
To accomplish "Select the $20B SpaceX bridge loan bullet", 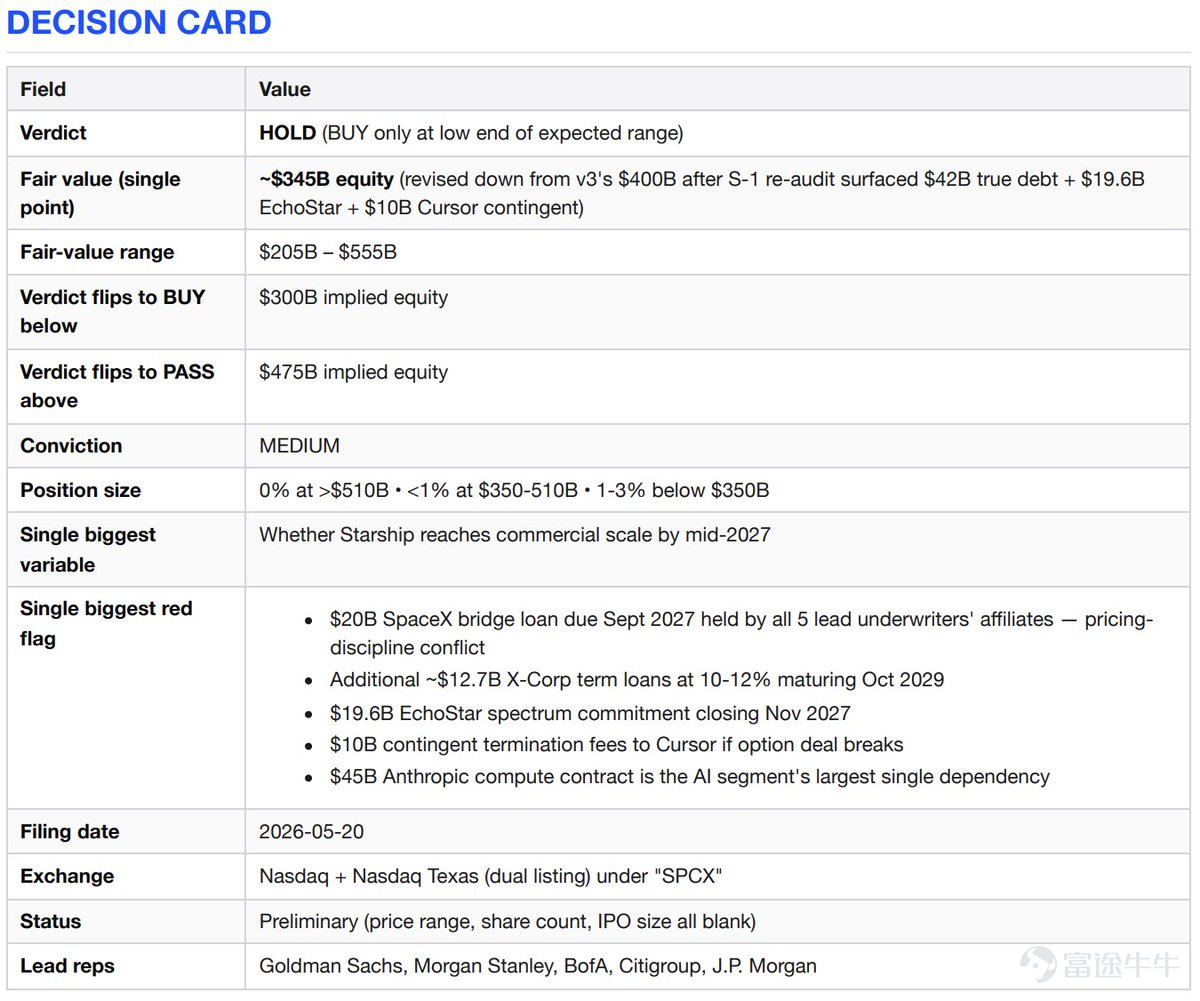I will pos(741,633).
